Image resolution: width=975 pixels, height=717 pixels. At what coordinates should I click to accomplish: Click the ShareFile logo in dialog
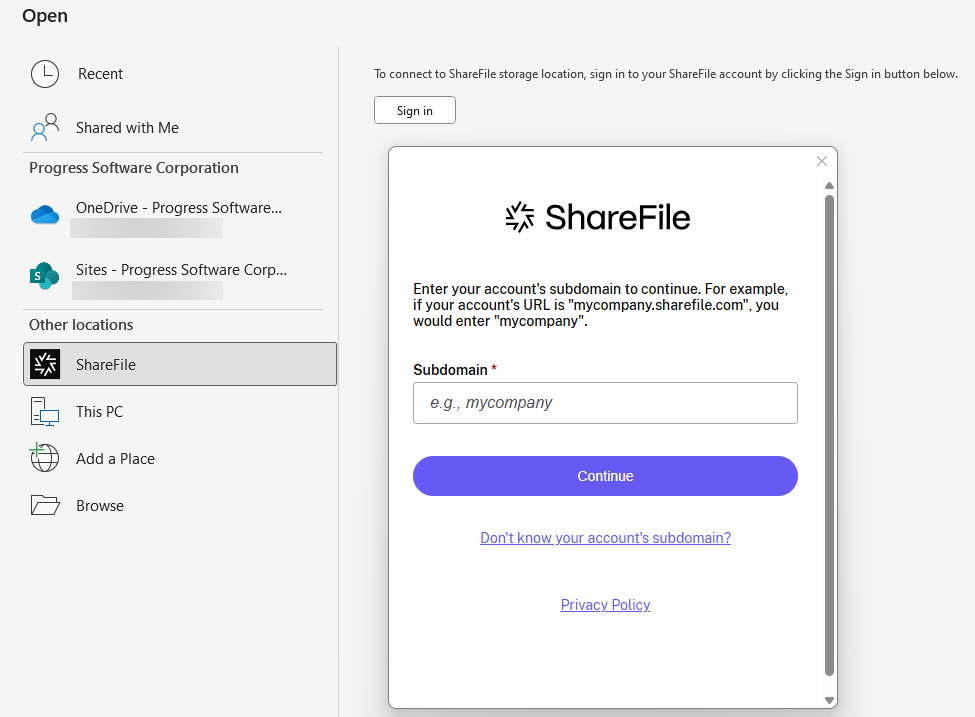(x=598, y=217)
